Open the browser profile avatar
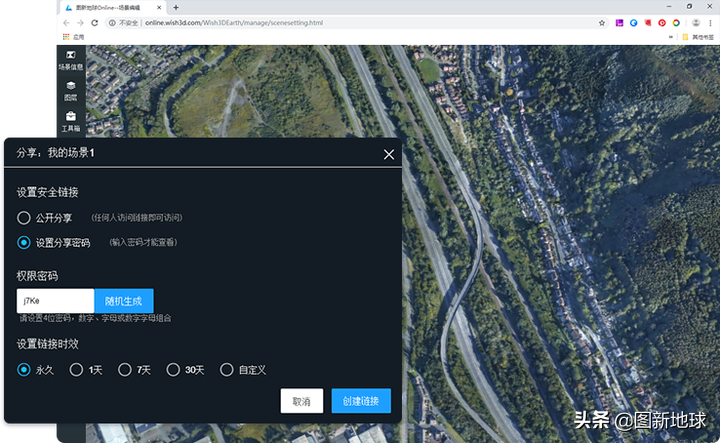Image resolution: width=720 pixels, height=443 pixels. click(x=696, y=23)
